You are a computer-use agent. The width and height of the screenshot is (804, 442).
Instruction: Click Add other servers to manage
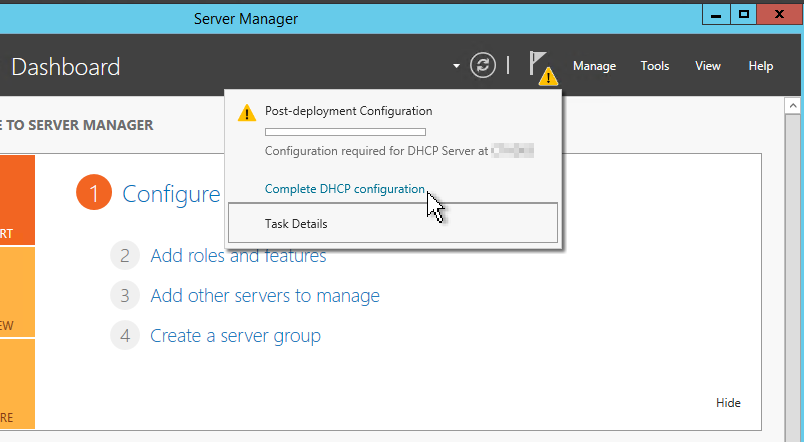265,296
